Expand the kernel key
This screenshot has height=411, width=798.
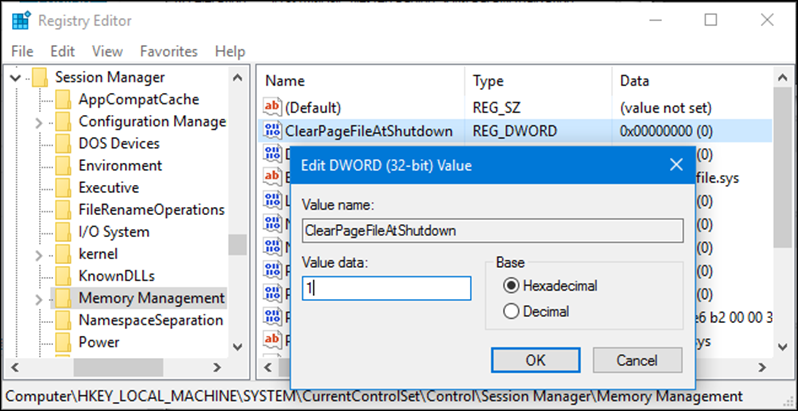(x=39, y=254)
